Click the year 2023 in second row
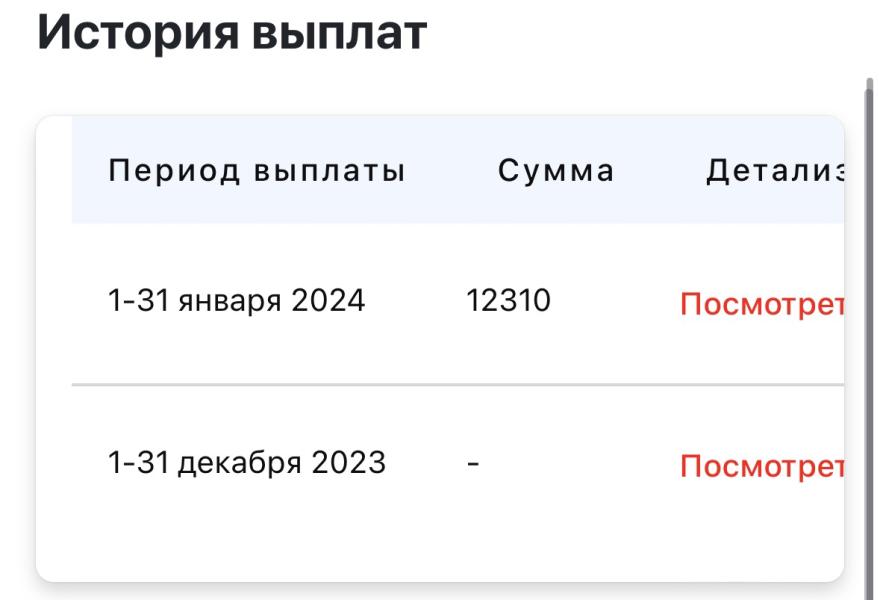 (x=349, y=462)
